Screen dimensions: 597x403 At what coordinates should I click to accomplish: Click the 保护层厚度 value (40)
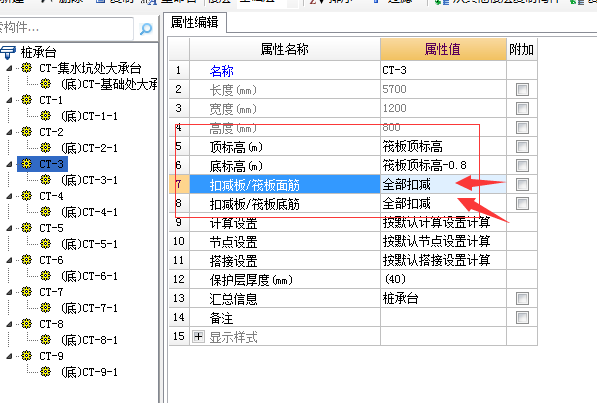click(443, 280)
